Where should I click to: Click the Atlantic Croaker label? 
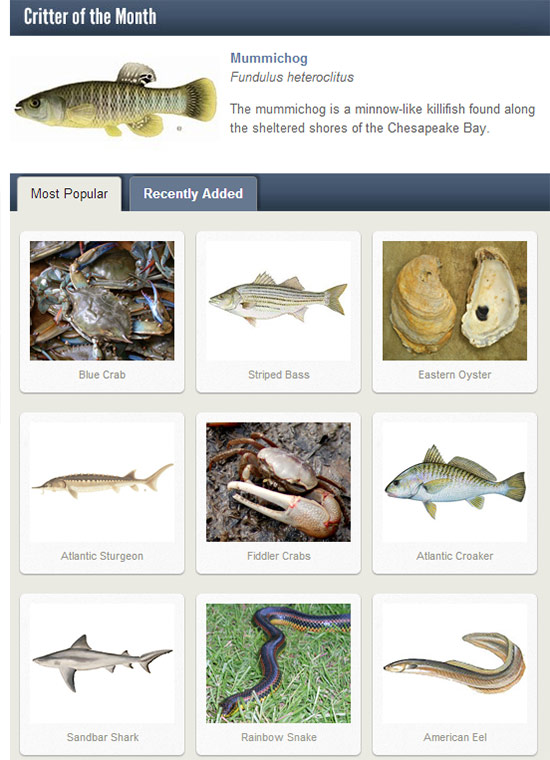[x=455, y=556]
